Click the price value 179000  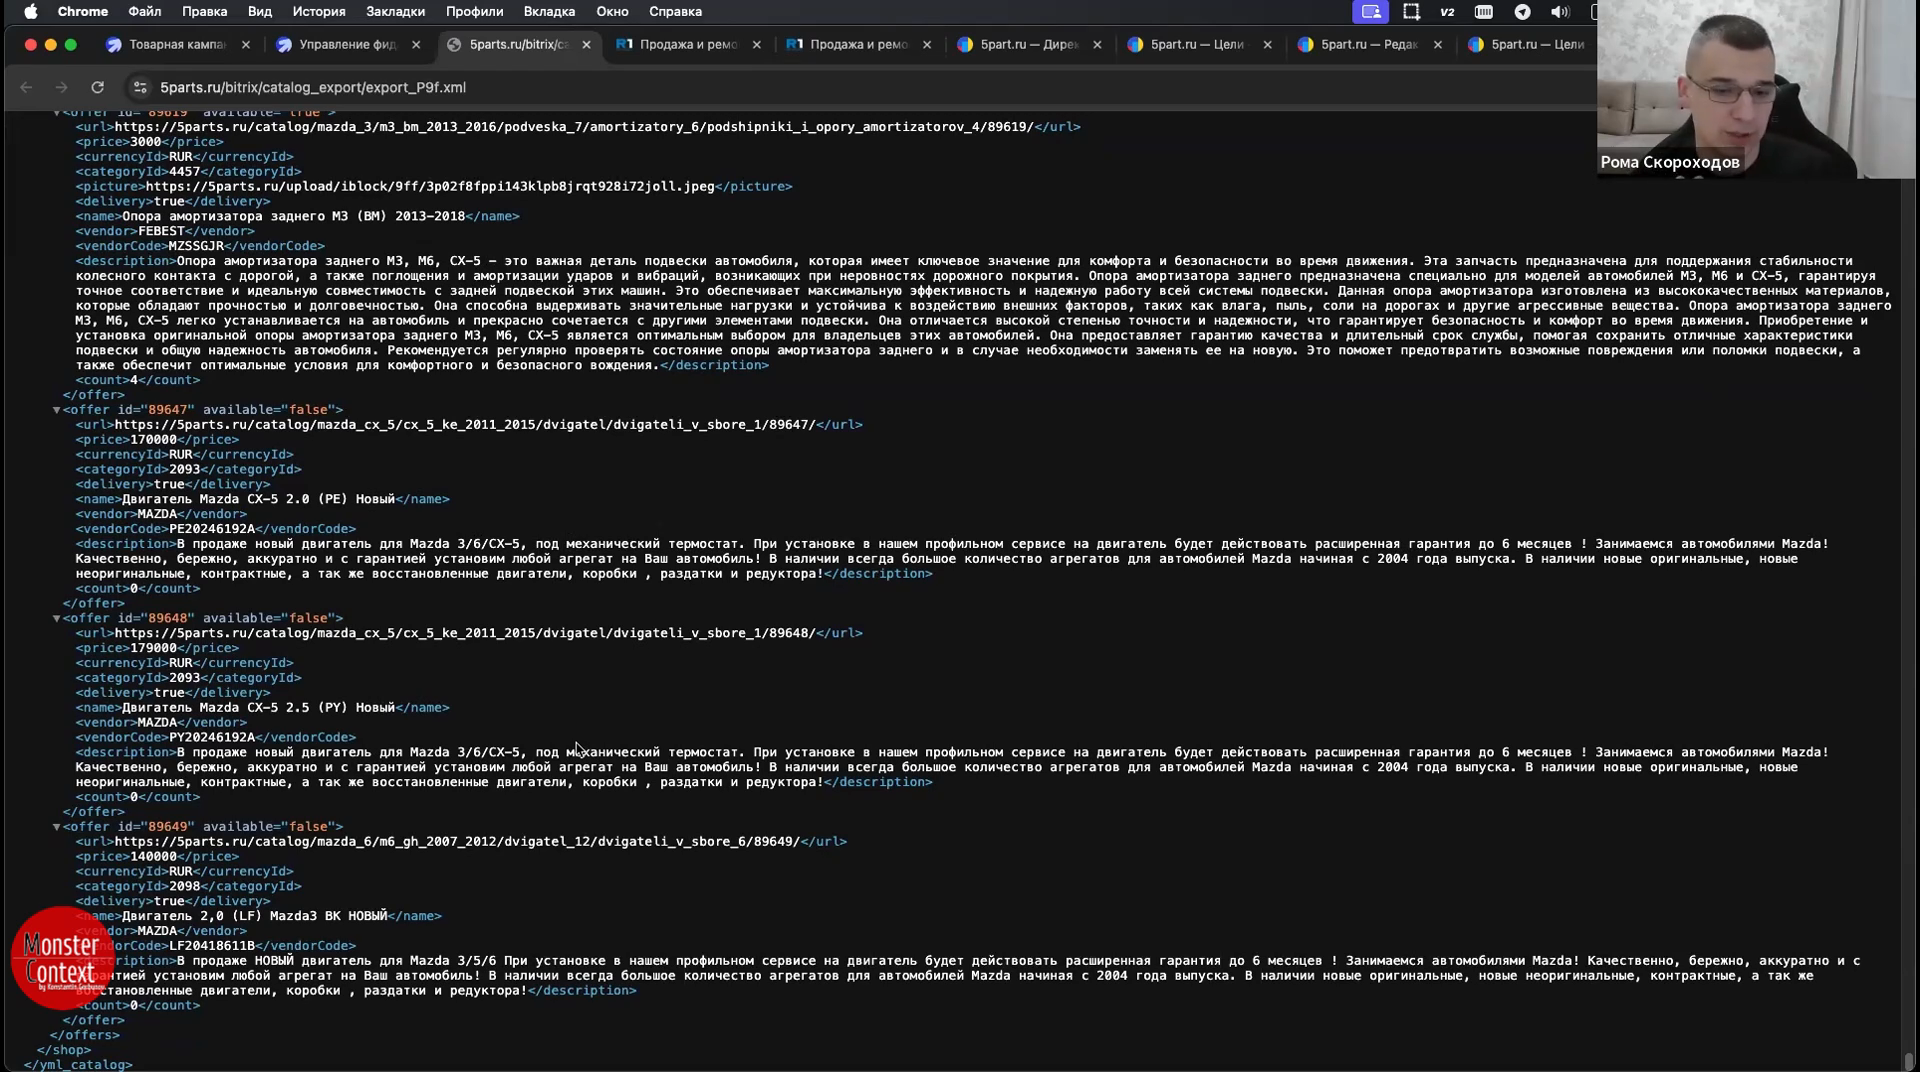(153, 648)
